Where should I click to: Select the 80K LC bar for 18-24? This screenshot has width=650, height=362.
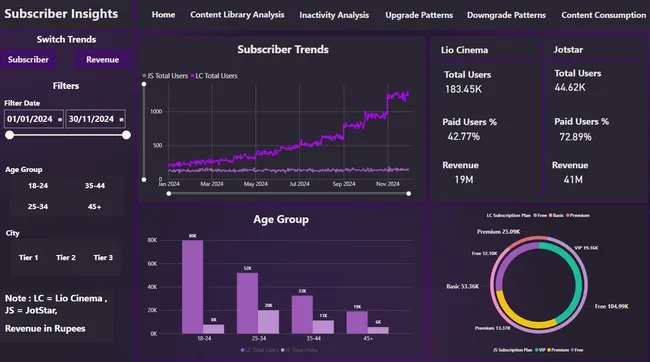point(192,287)
